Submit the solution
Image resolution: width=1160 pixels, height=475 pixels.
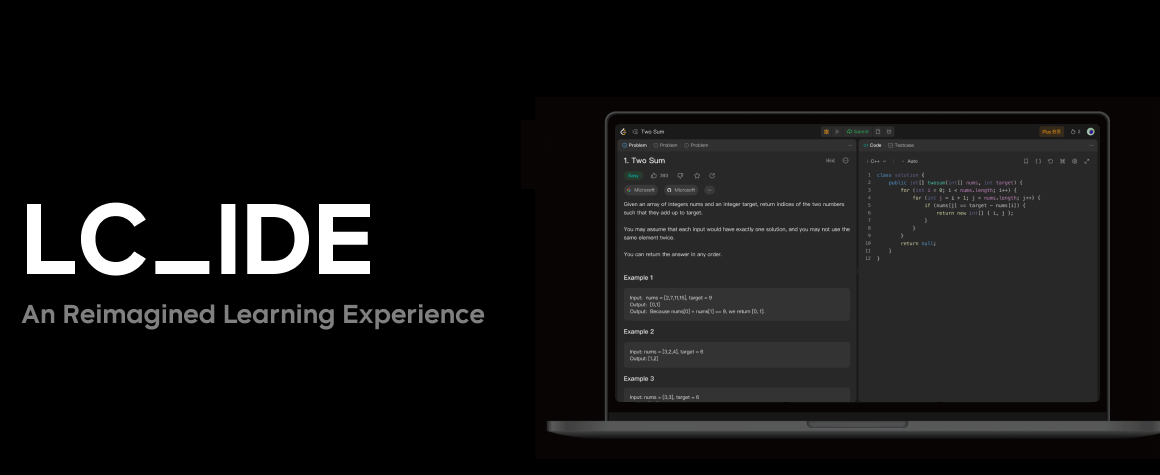pyautogui.click(x=857, y=131)
